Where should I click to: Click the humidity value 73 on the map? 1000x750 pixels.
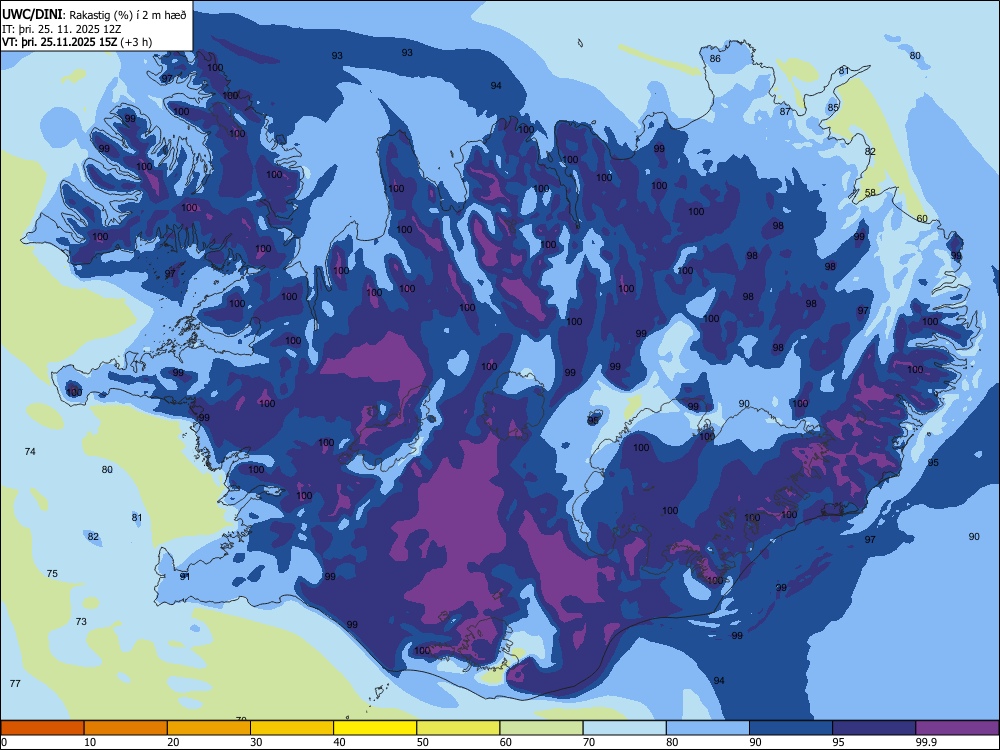[x=81, y=621]
